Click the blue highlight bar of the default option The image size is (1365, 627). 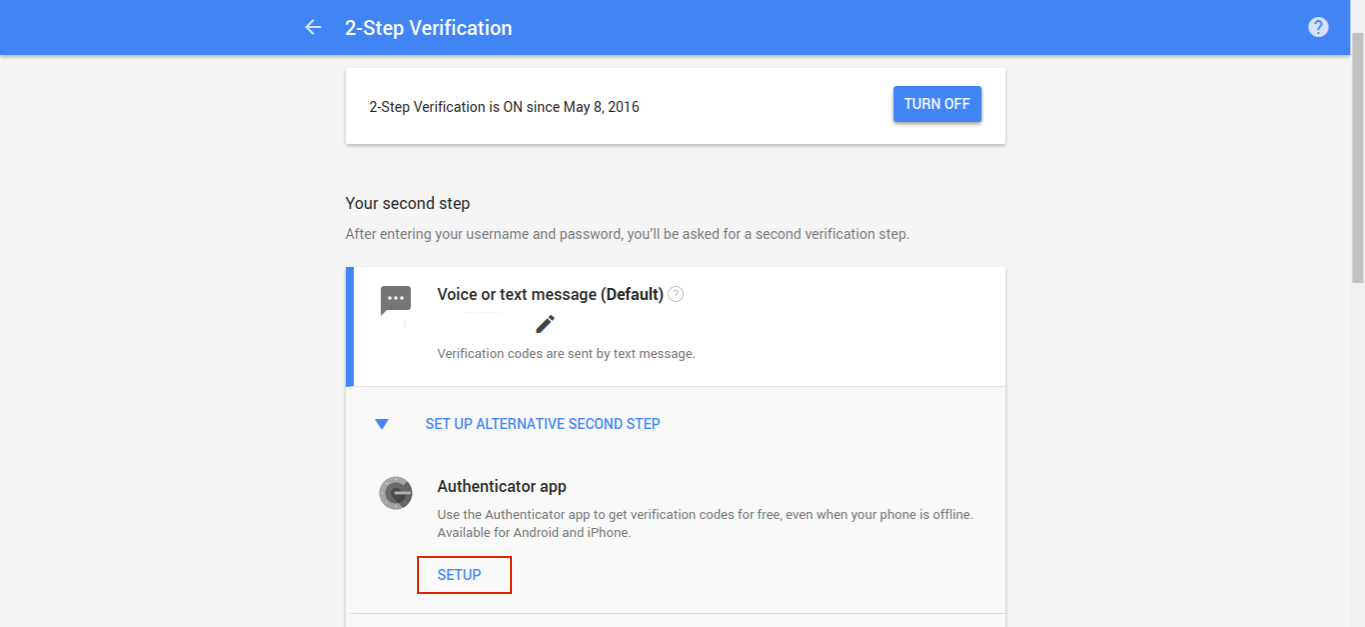350,326
